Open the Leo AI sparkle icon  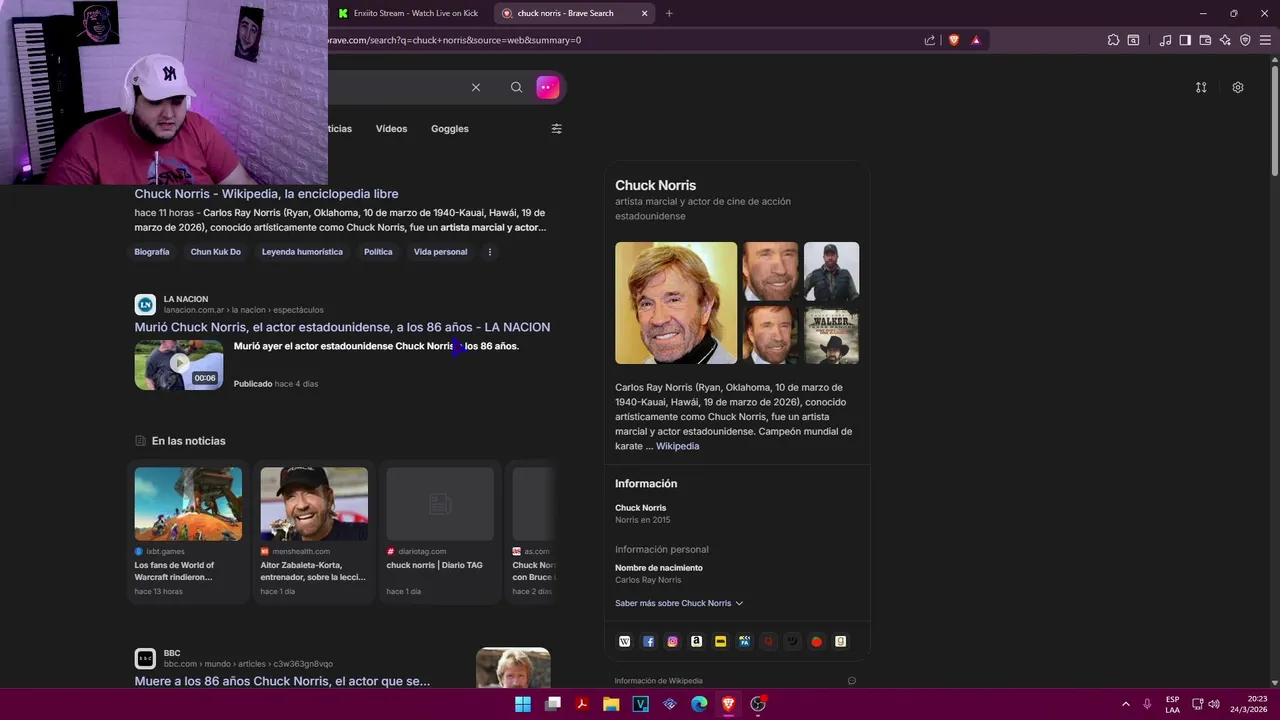tap(1225, 40)
